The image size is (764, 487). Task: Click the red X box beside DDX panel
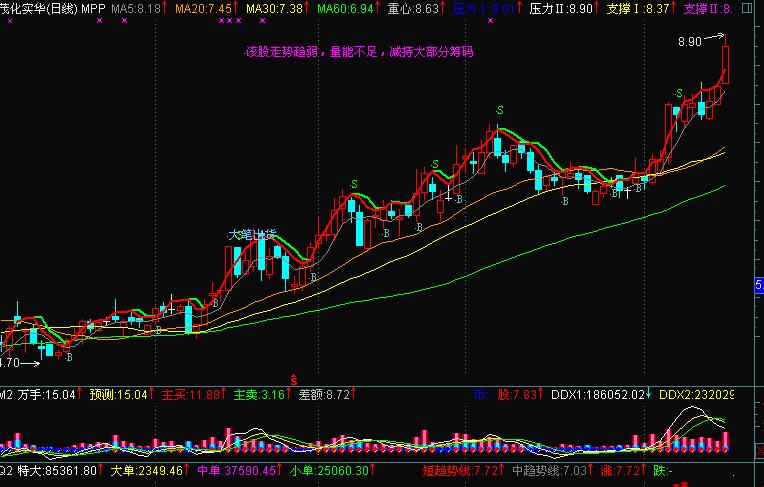760,450
